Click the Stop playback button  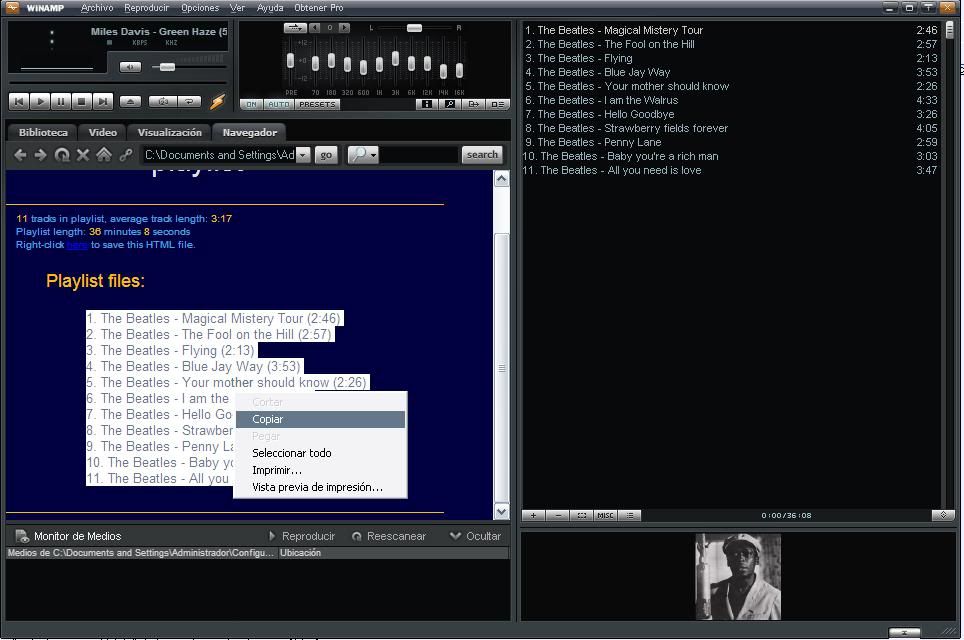click(81, 102)
